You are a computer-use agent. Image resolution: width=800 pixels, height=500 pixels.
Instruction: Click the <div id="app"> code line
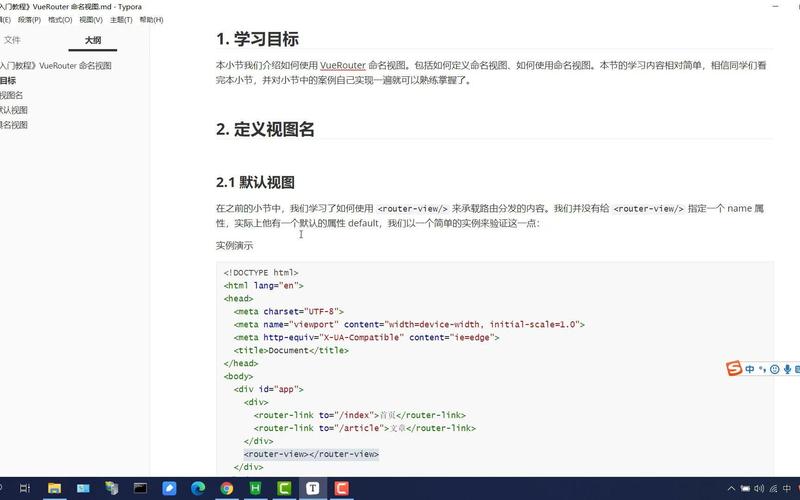tap(268, 389)
